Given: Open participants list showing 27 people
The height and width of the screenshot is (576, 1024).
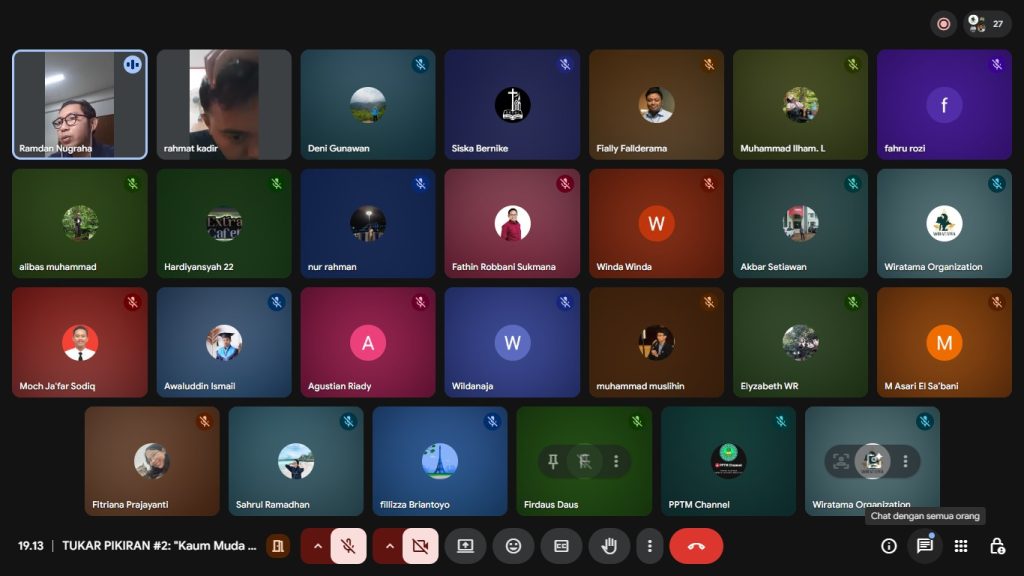Looking at the screenshot, I should (988, 24).
